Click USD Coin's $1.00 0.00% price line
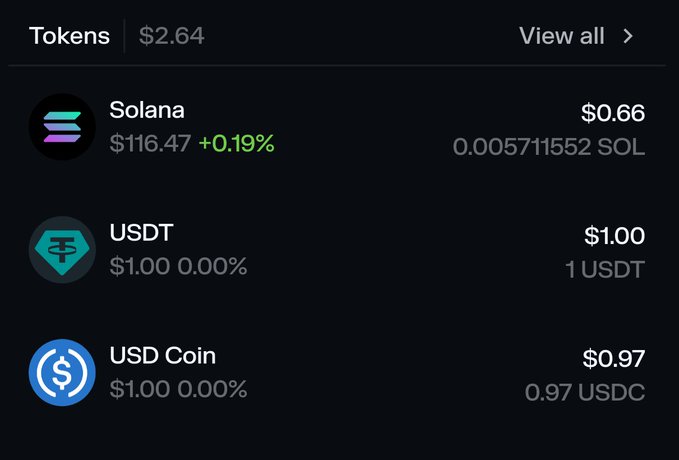This screenshot has height=460, width=679. (x=178, y=389)
